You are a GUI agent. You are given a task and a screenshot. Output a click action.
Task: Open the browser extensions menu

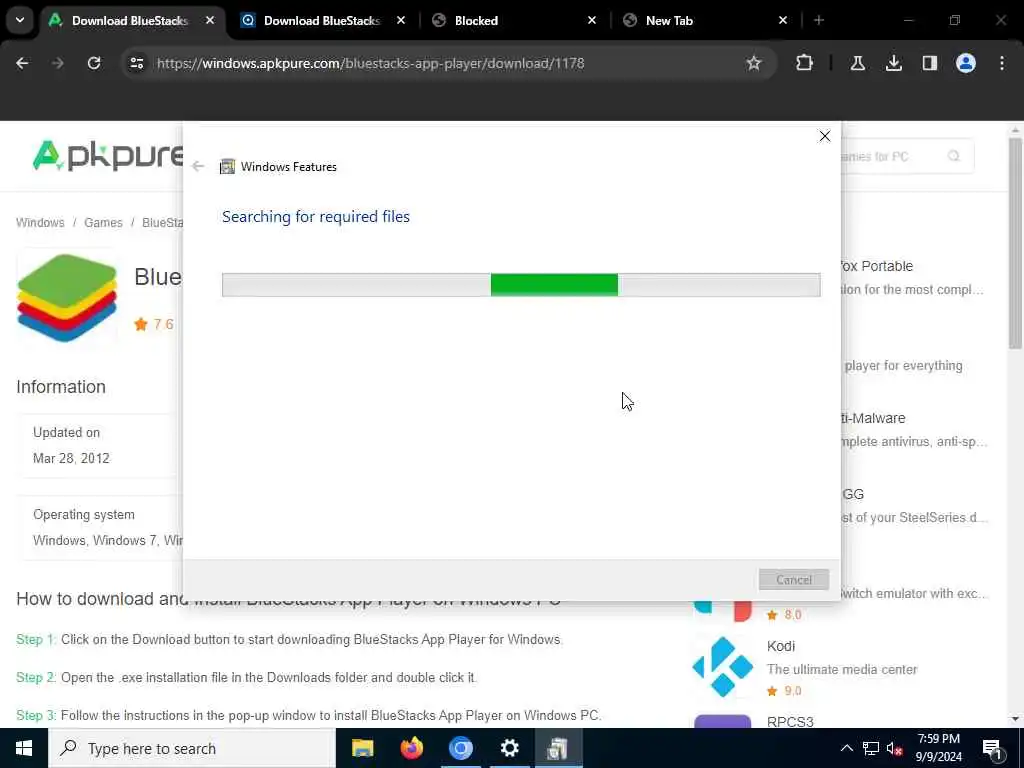click(805, 63)
